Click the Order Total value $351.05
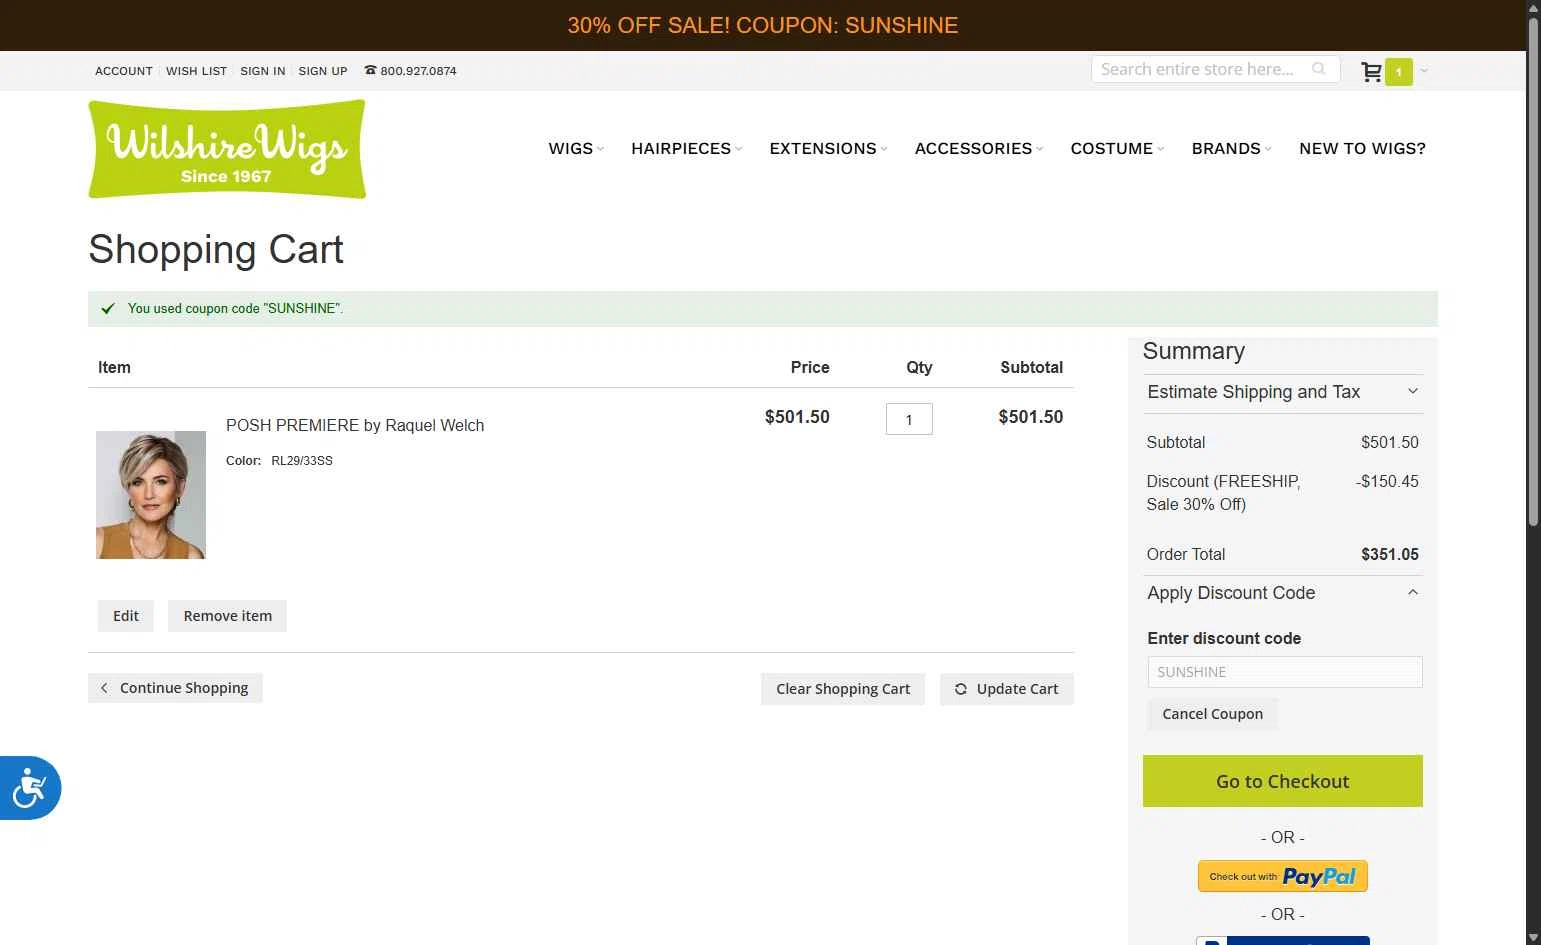Image resolution: width=1541 pixels, height=945 pixels. [x=1390, y=554]
